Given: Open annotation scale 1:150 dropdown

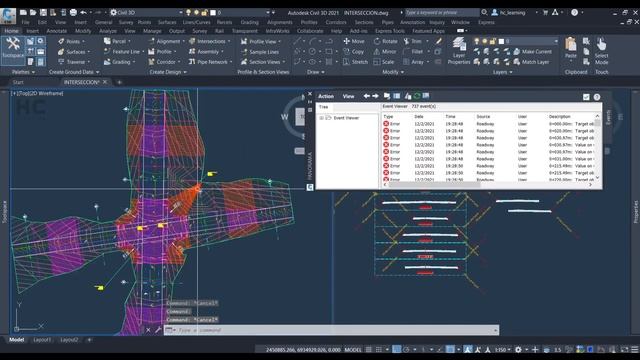Looking at the screenshot, I should point(503,349).
